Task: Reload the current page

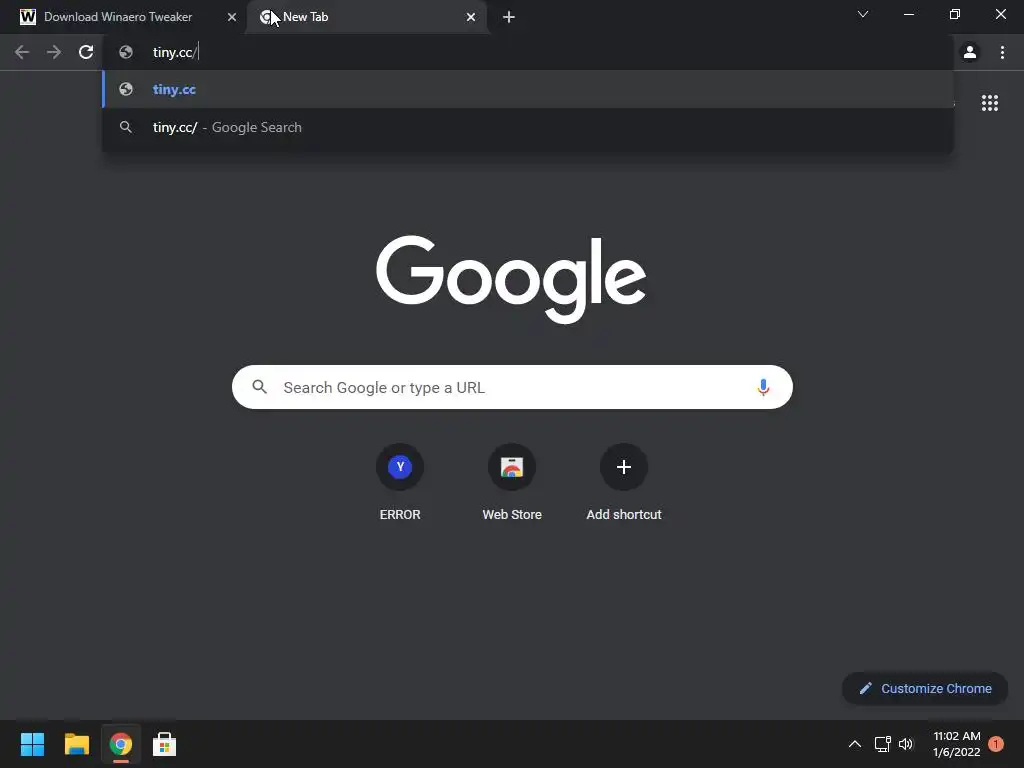Action: pyautogui.click(x=86, y=52)
